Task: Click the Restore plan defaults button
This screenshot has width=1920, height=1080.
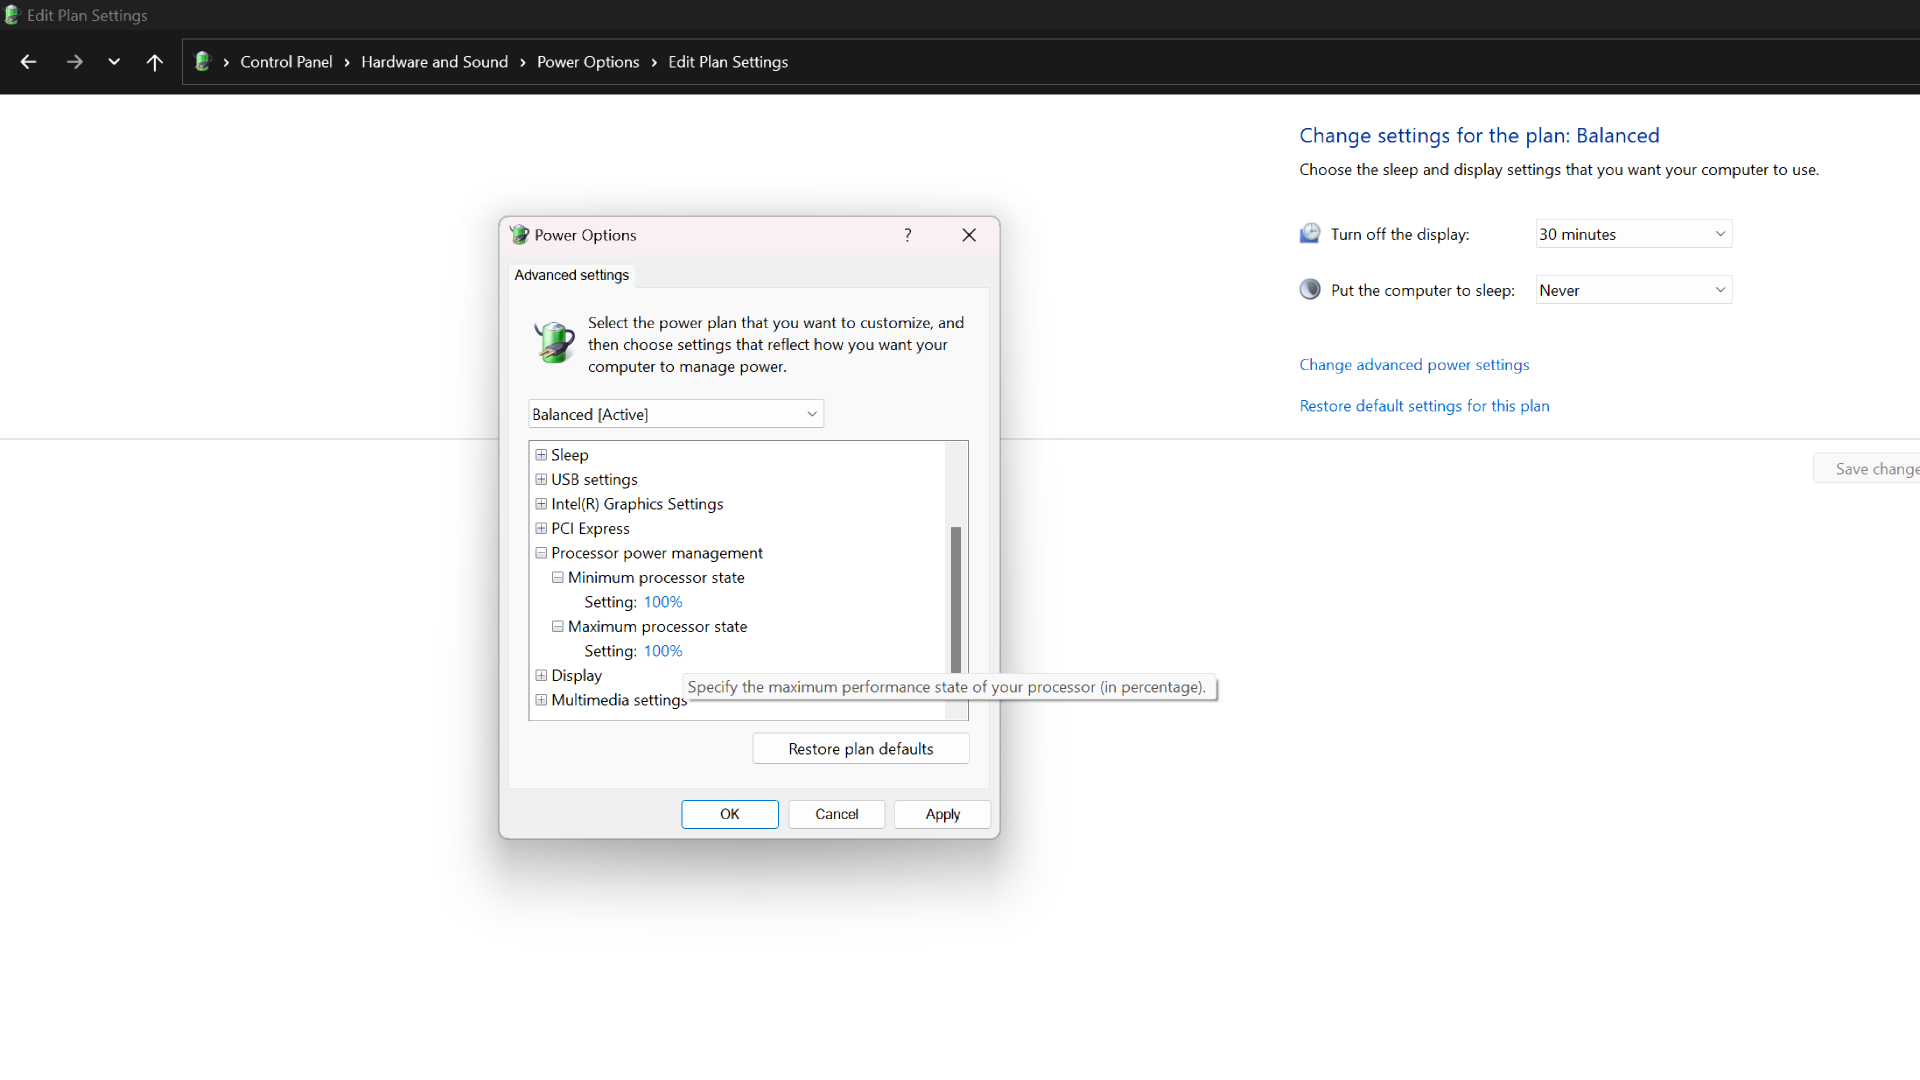Action: point(860,749)
